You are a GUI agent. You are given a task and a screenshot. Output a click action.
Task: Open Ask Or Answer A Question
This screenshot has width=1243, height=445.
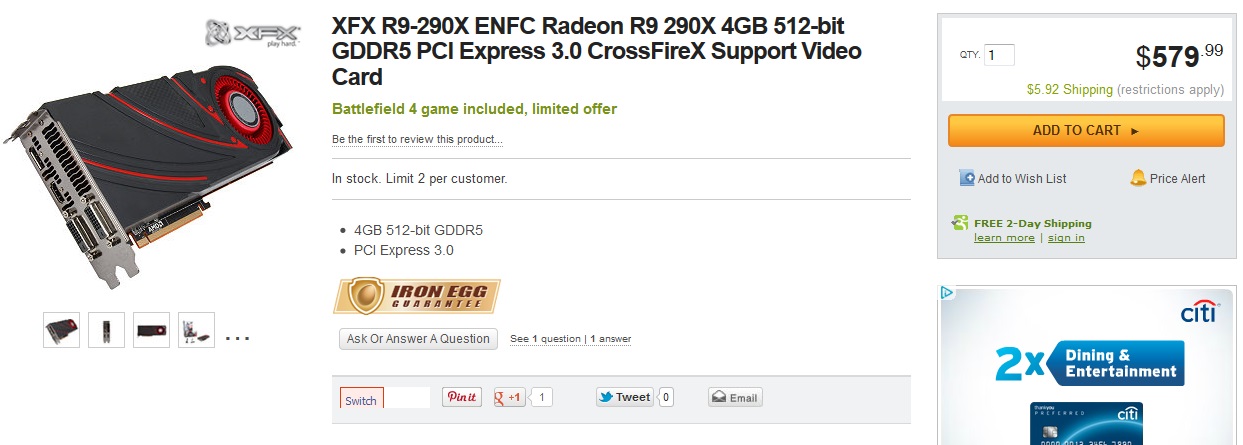point(418,339)
